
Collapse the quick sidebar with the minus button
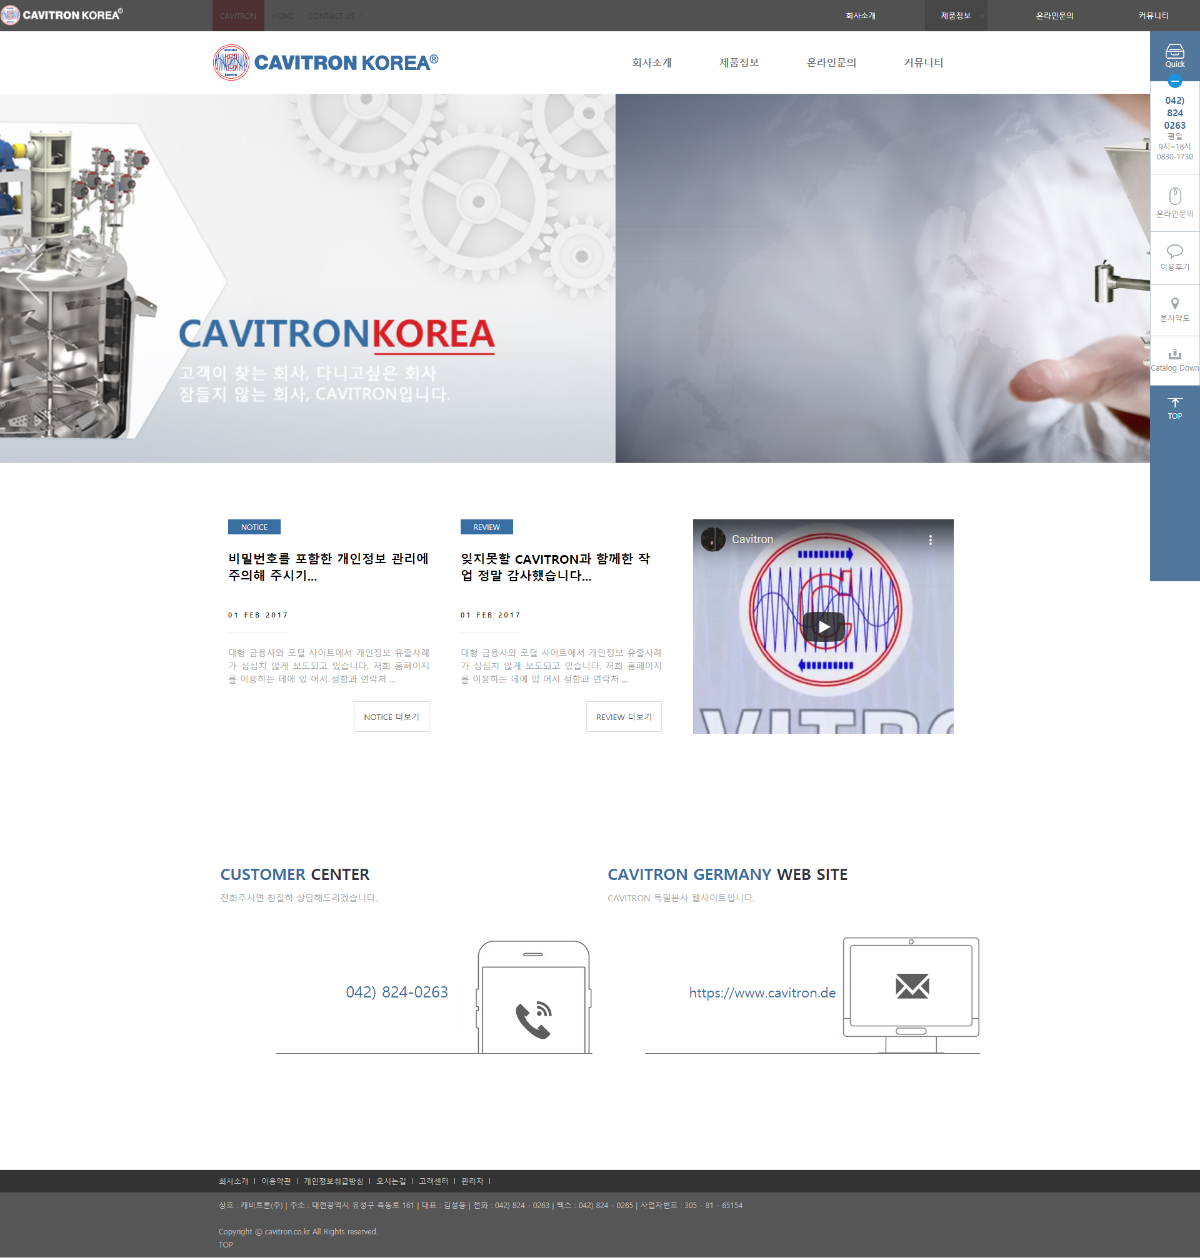1175,81
